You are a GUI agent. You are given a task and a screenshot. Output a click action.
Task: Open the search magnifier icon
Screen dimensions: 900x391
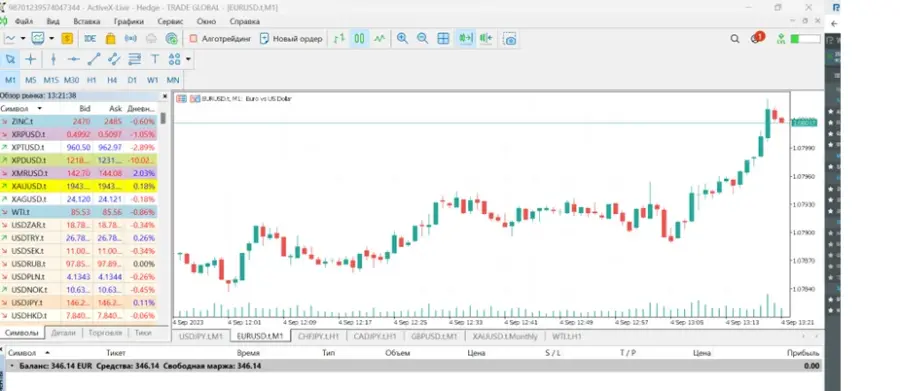(735, 38)
